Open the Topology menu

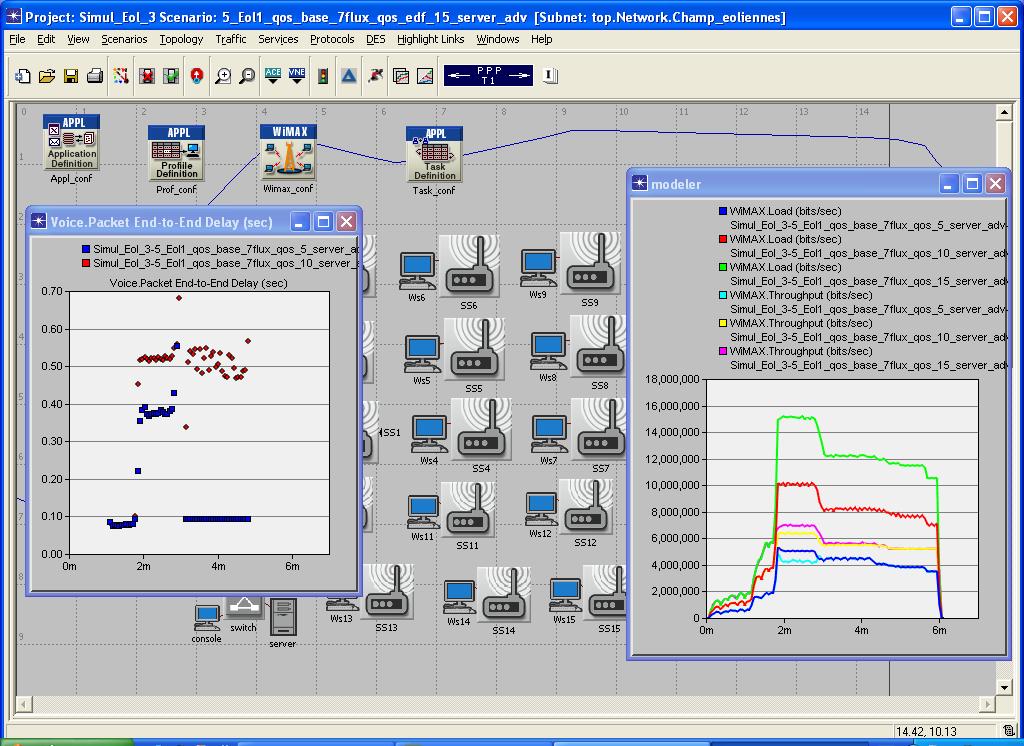(x=182, y=39)
